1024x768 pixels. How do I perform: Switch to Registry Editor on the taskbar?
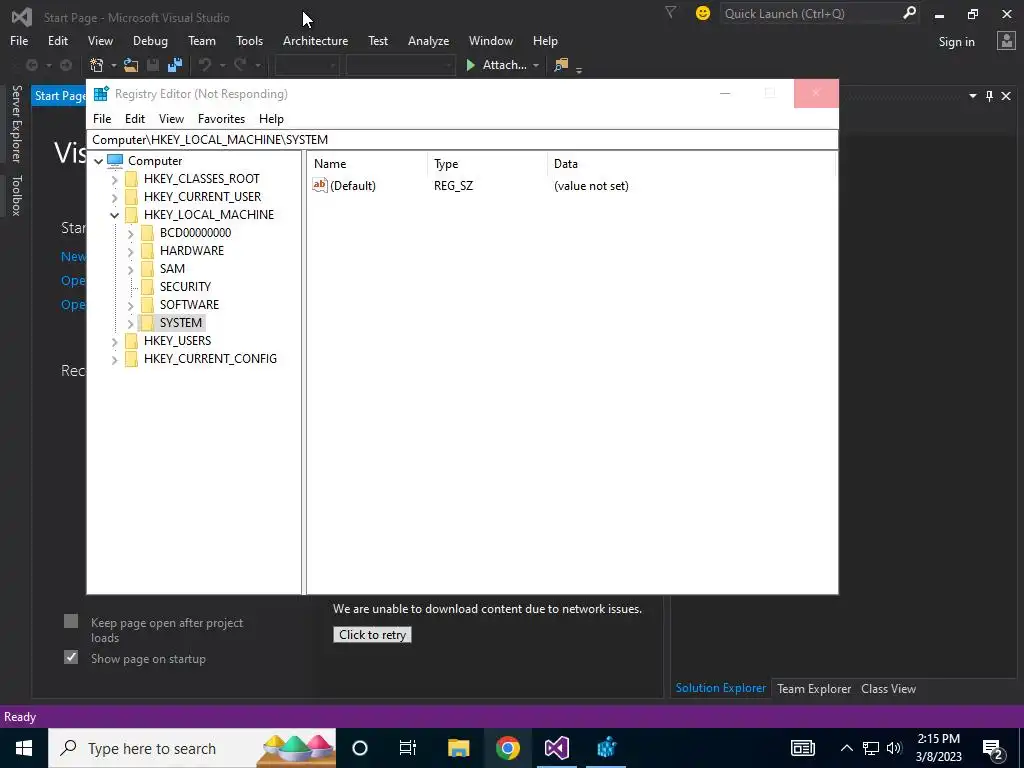pyautogui.click(x=606, y=748)
